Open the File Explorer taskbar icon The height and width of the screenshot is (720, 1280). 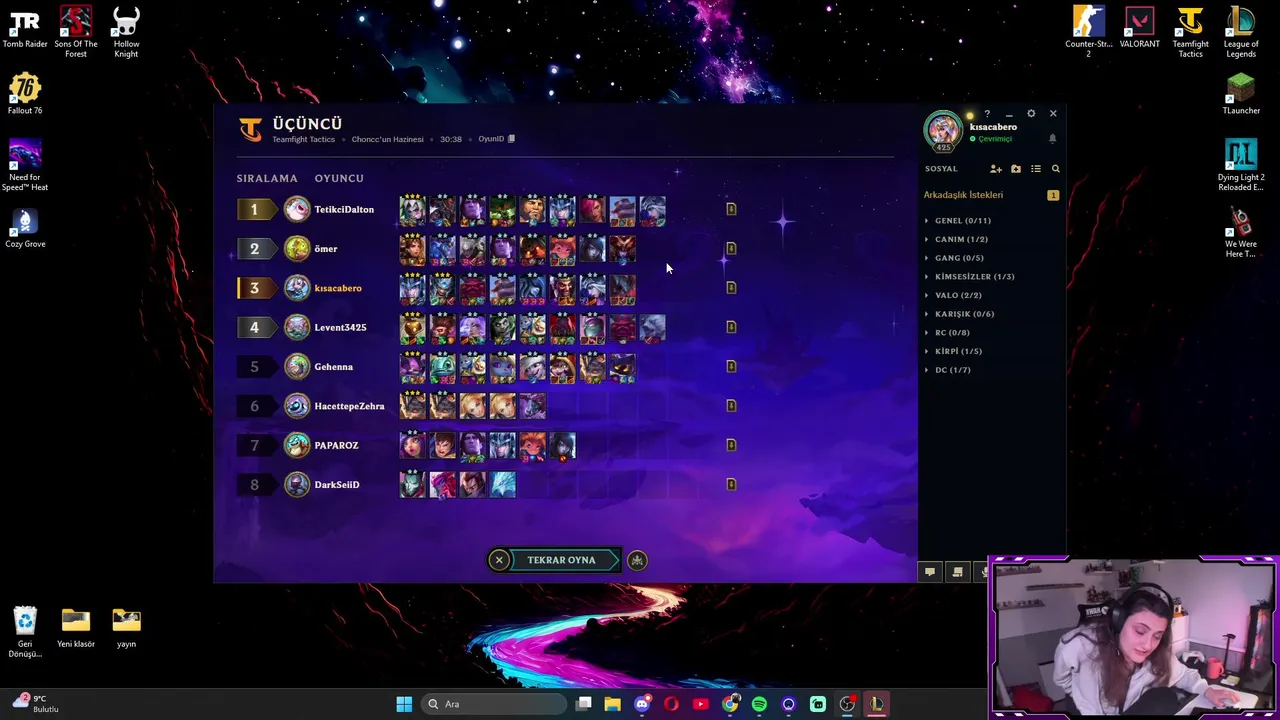point(613,704)
